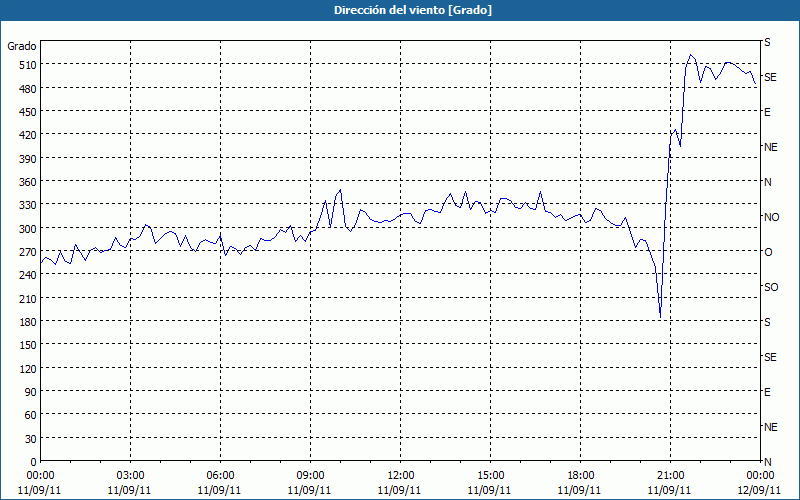Screen dimensions: 800x500
Task: Click the 390 degree axis label
Action: click(28, 159)
